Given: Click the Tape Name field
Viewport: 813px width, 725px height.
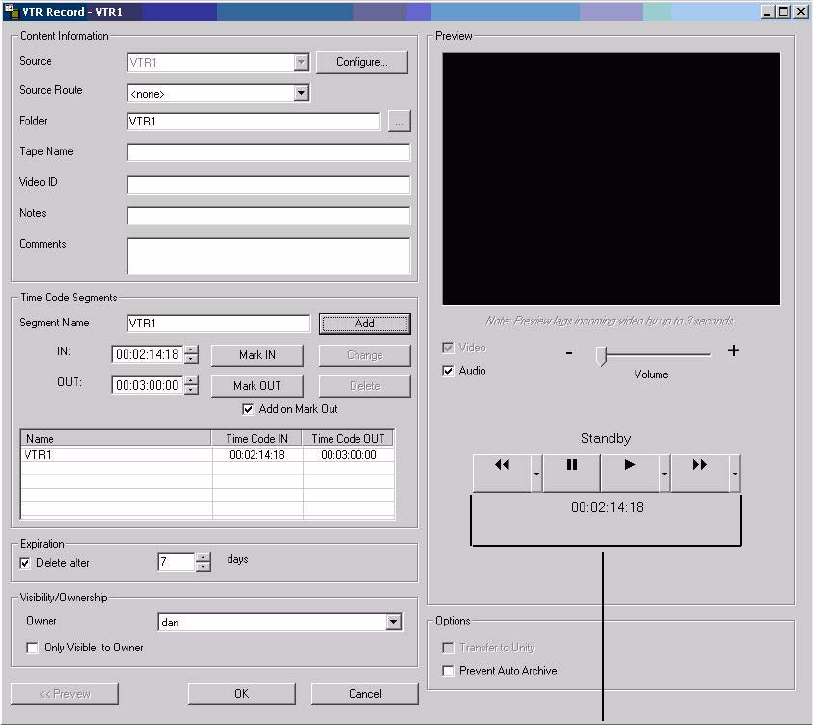Looking at the screenshot, I should click(x=268, y=152).
